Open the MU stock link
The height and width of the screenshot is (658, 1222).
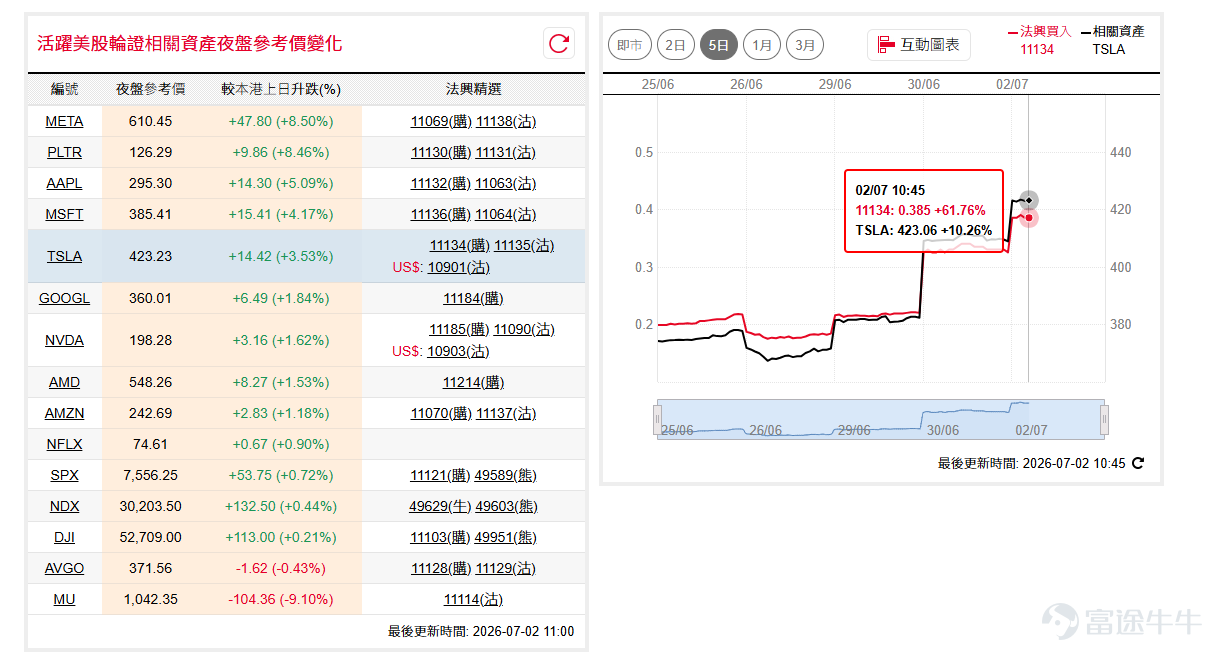pyautogui.click(x=65, y=599)
